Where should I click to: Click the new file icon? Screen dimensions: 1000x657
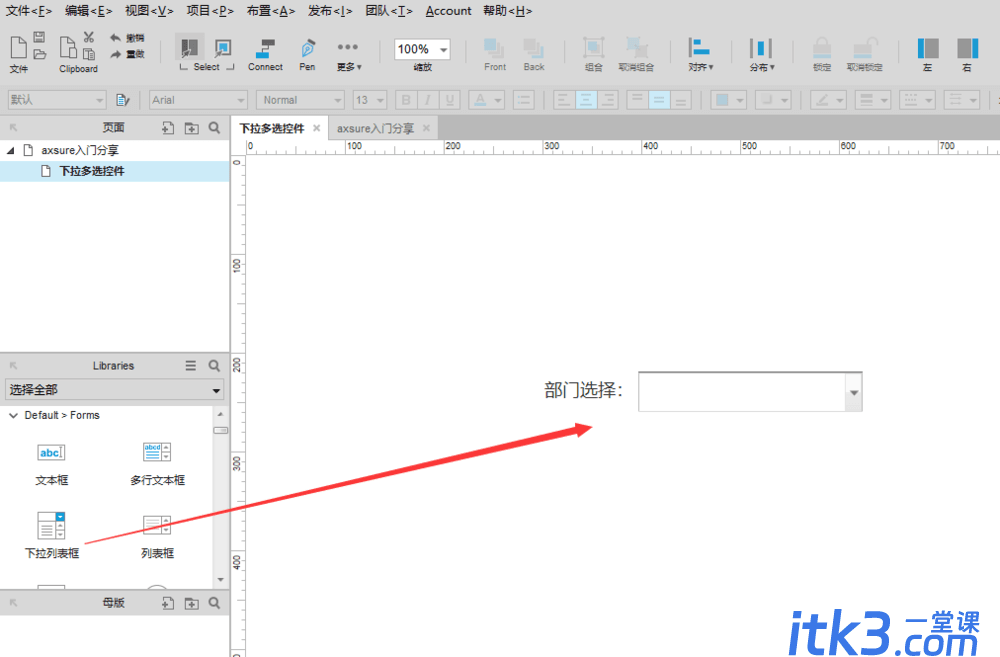tap(18, 47)
